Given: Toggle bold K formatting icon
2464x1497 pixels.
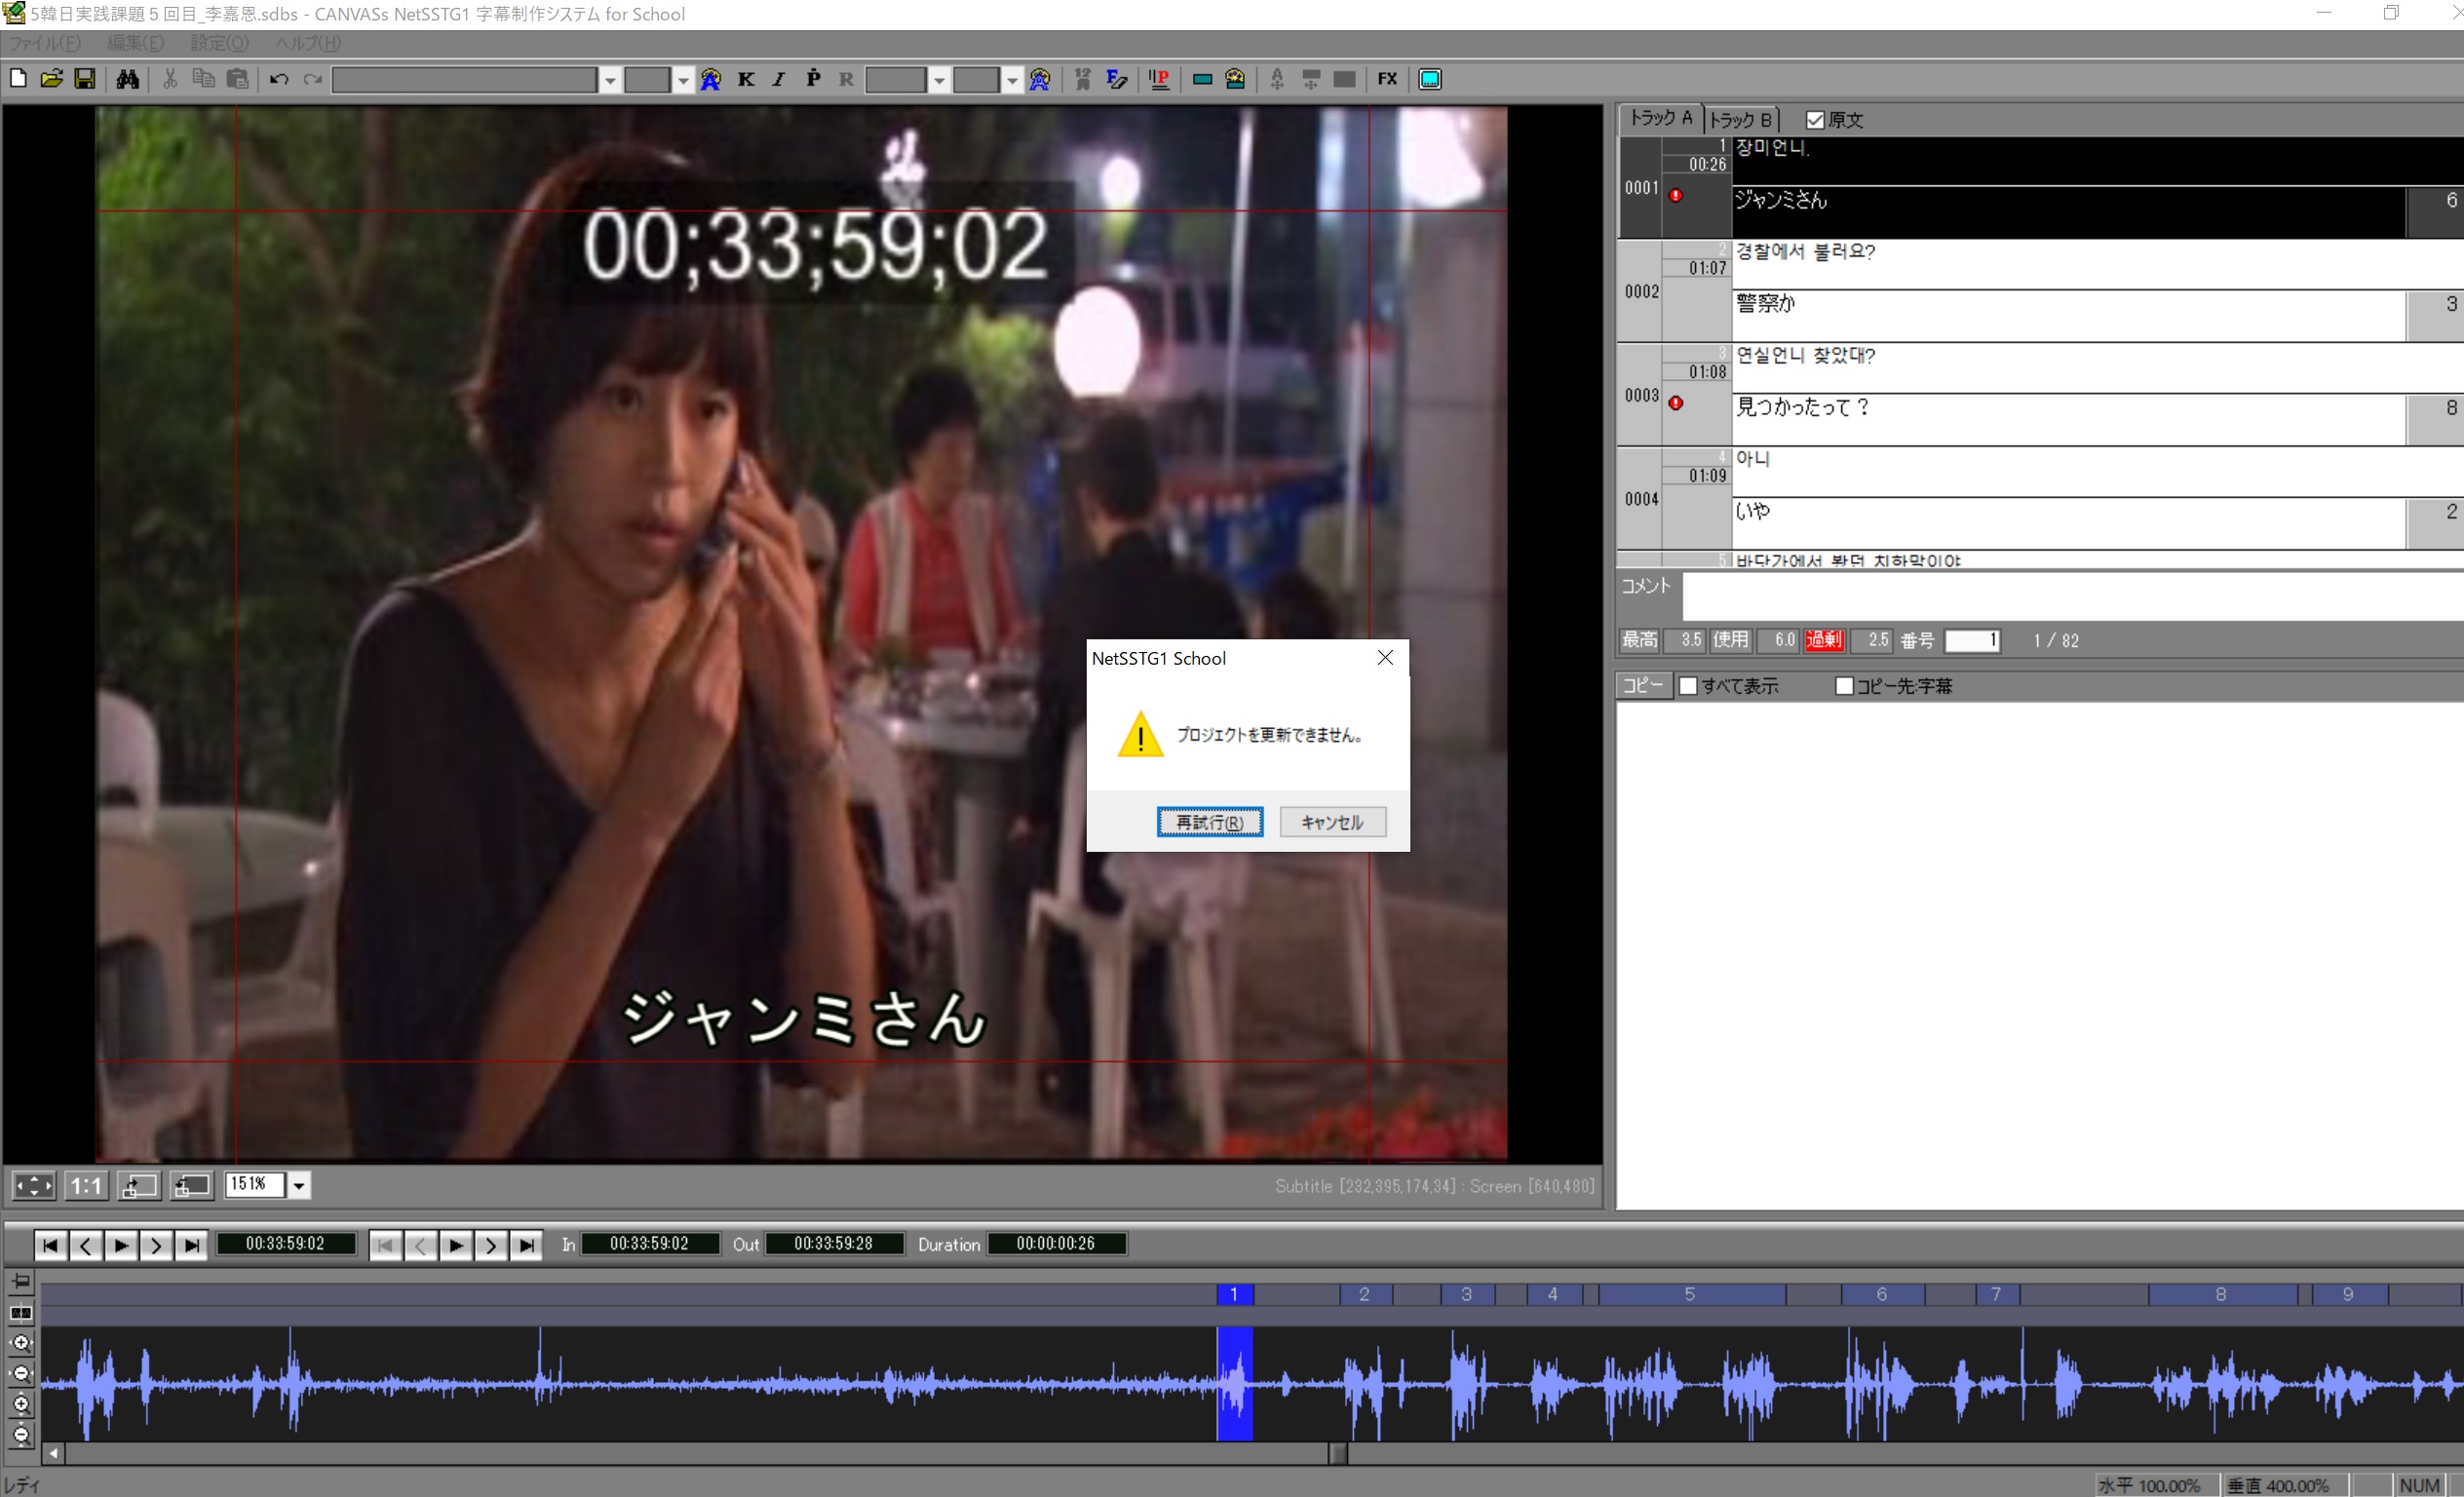Looking at the screenshot, I should tap(746, 79).
